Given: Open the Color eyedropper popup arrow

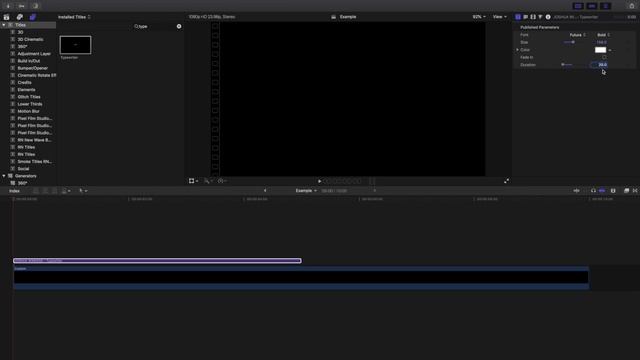Looking at the screenshot, I should (x=610, y=50).
